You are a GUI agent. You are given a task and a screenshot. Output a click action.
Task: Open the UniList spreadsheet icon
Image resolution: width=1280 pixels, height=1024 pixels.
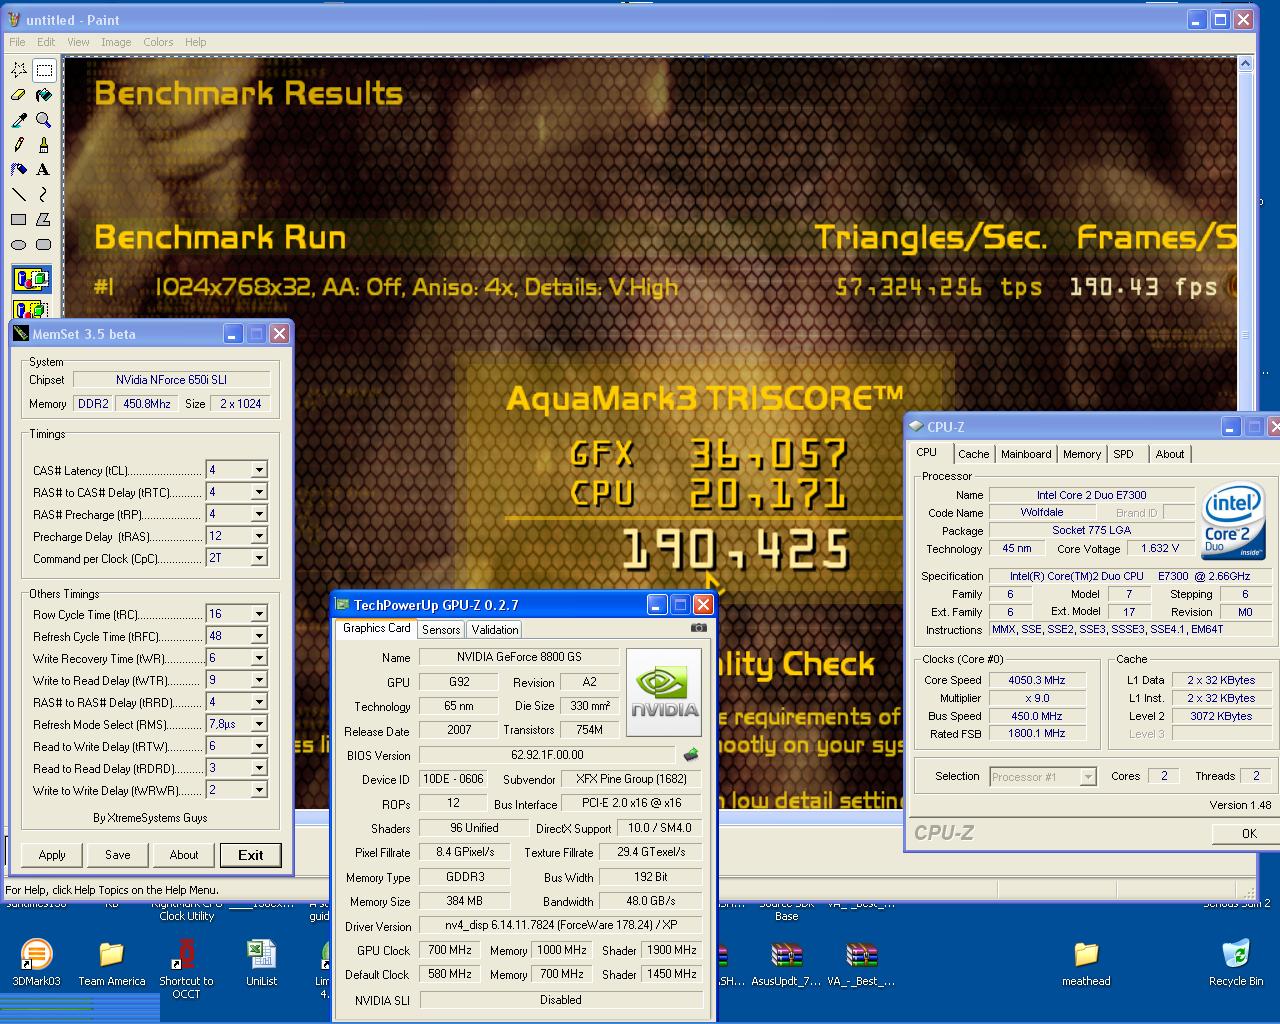point(262,964)
